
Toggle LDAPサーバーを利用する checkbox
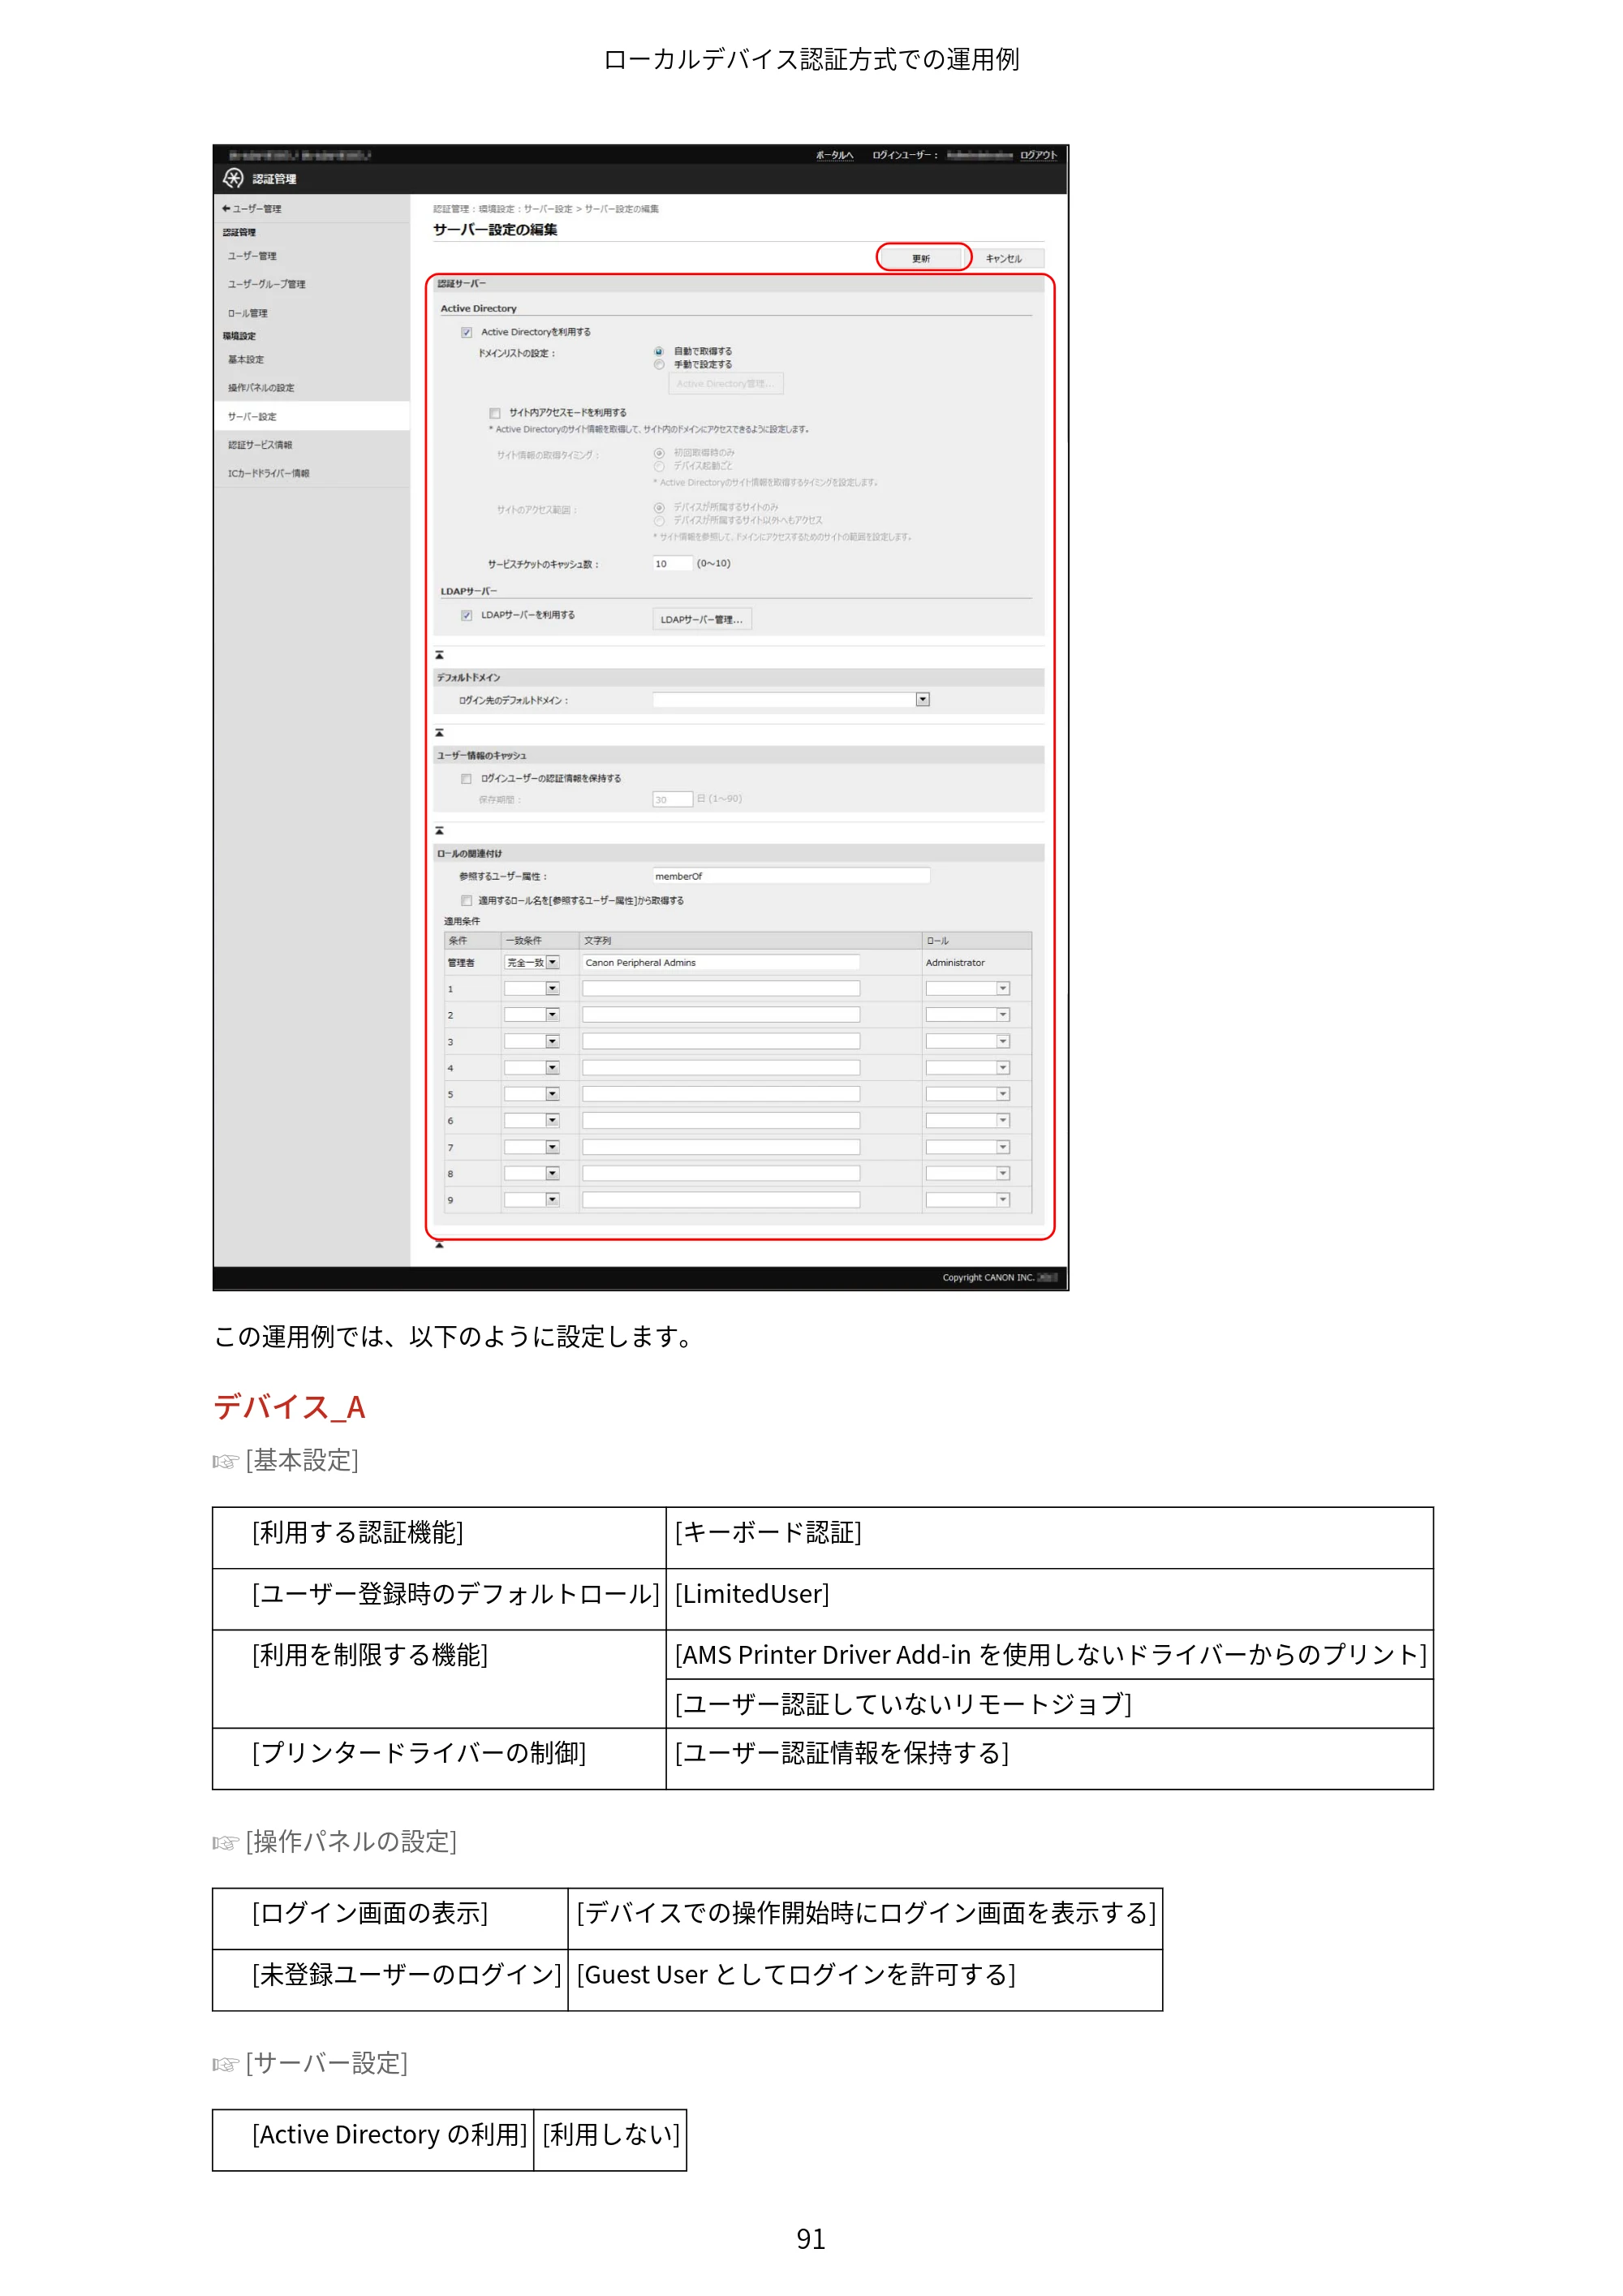(466, 615)
